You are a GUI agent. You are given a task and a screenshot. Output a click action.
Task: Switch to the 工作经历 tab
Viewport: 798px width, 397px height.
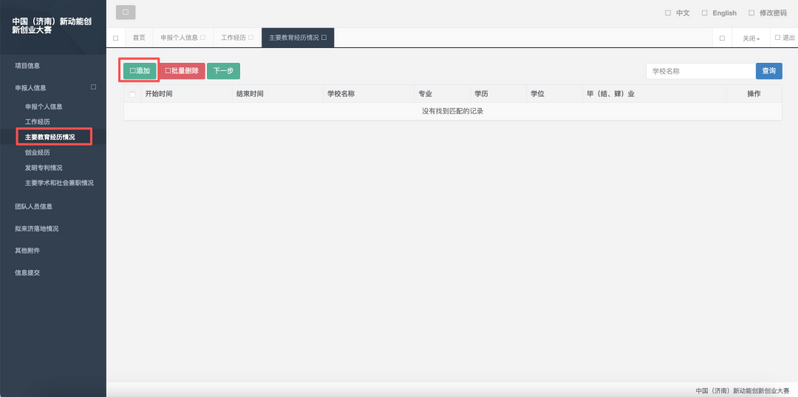pyautogui.click(x=233, y=38)
